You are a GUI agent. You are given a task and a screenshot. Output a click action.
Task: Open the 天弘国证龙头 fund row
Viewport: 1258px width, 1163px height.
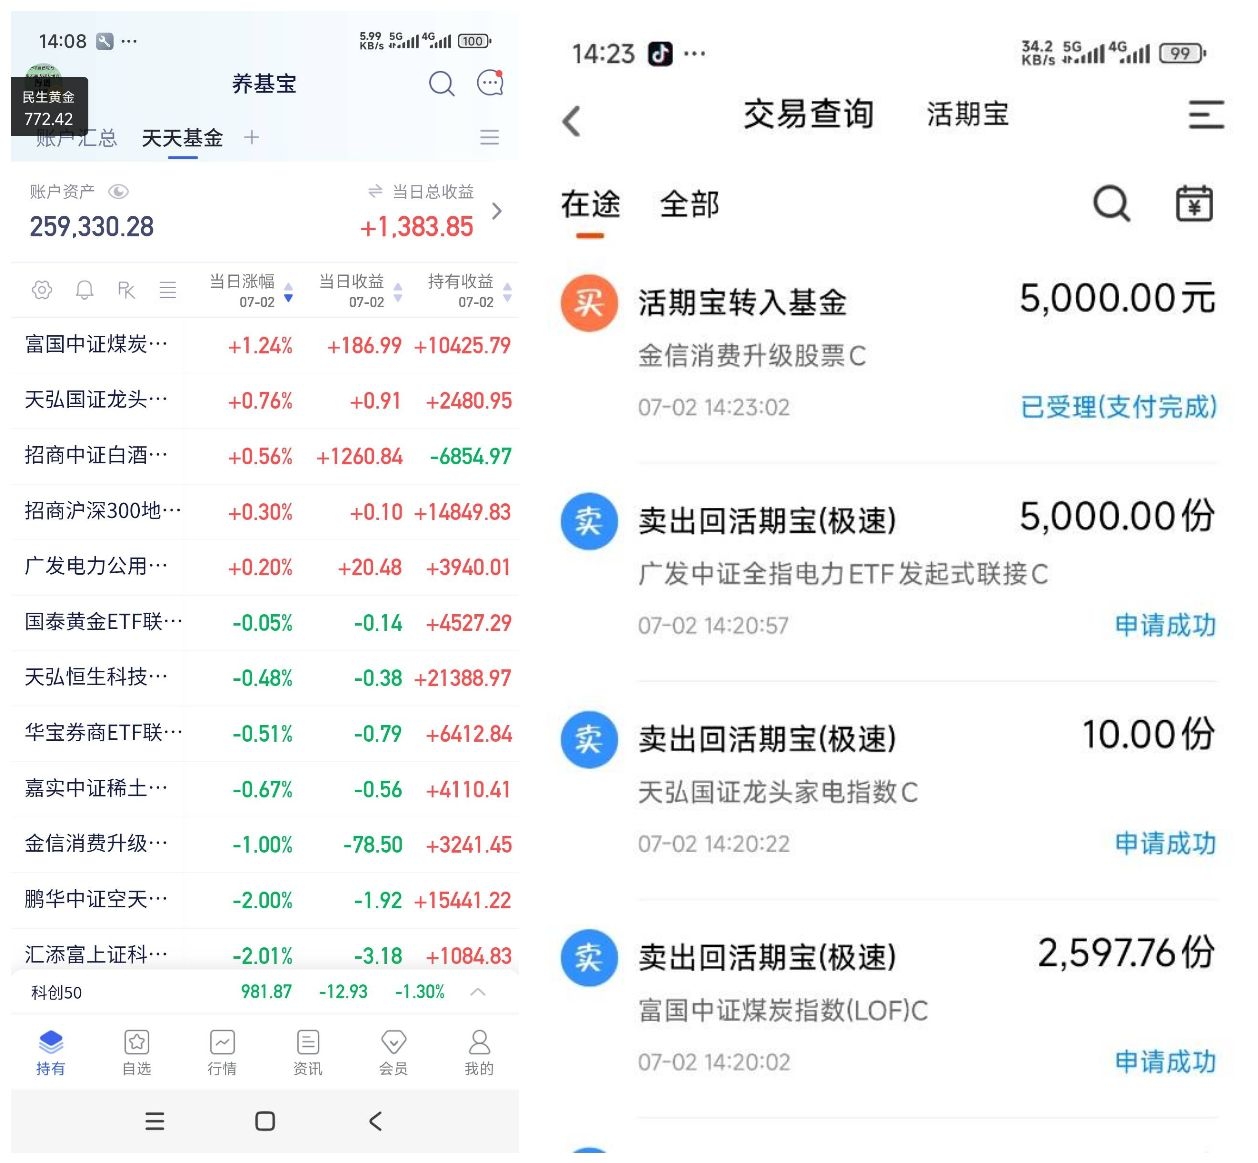[x=265, y=401]
